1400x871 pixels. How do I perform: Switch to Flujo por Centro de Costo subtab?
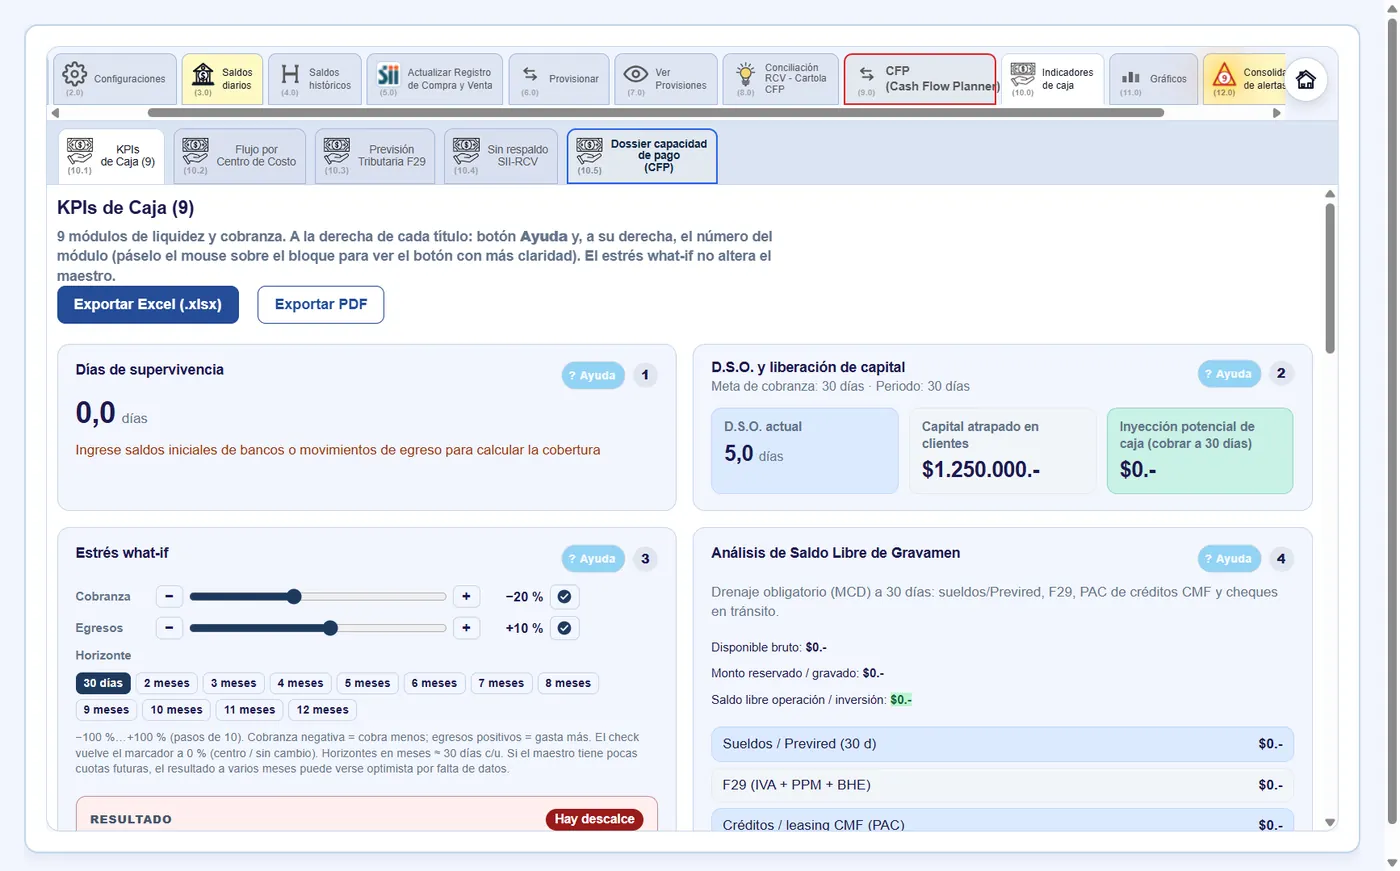240,156
